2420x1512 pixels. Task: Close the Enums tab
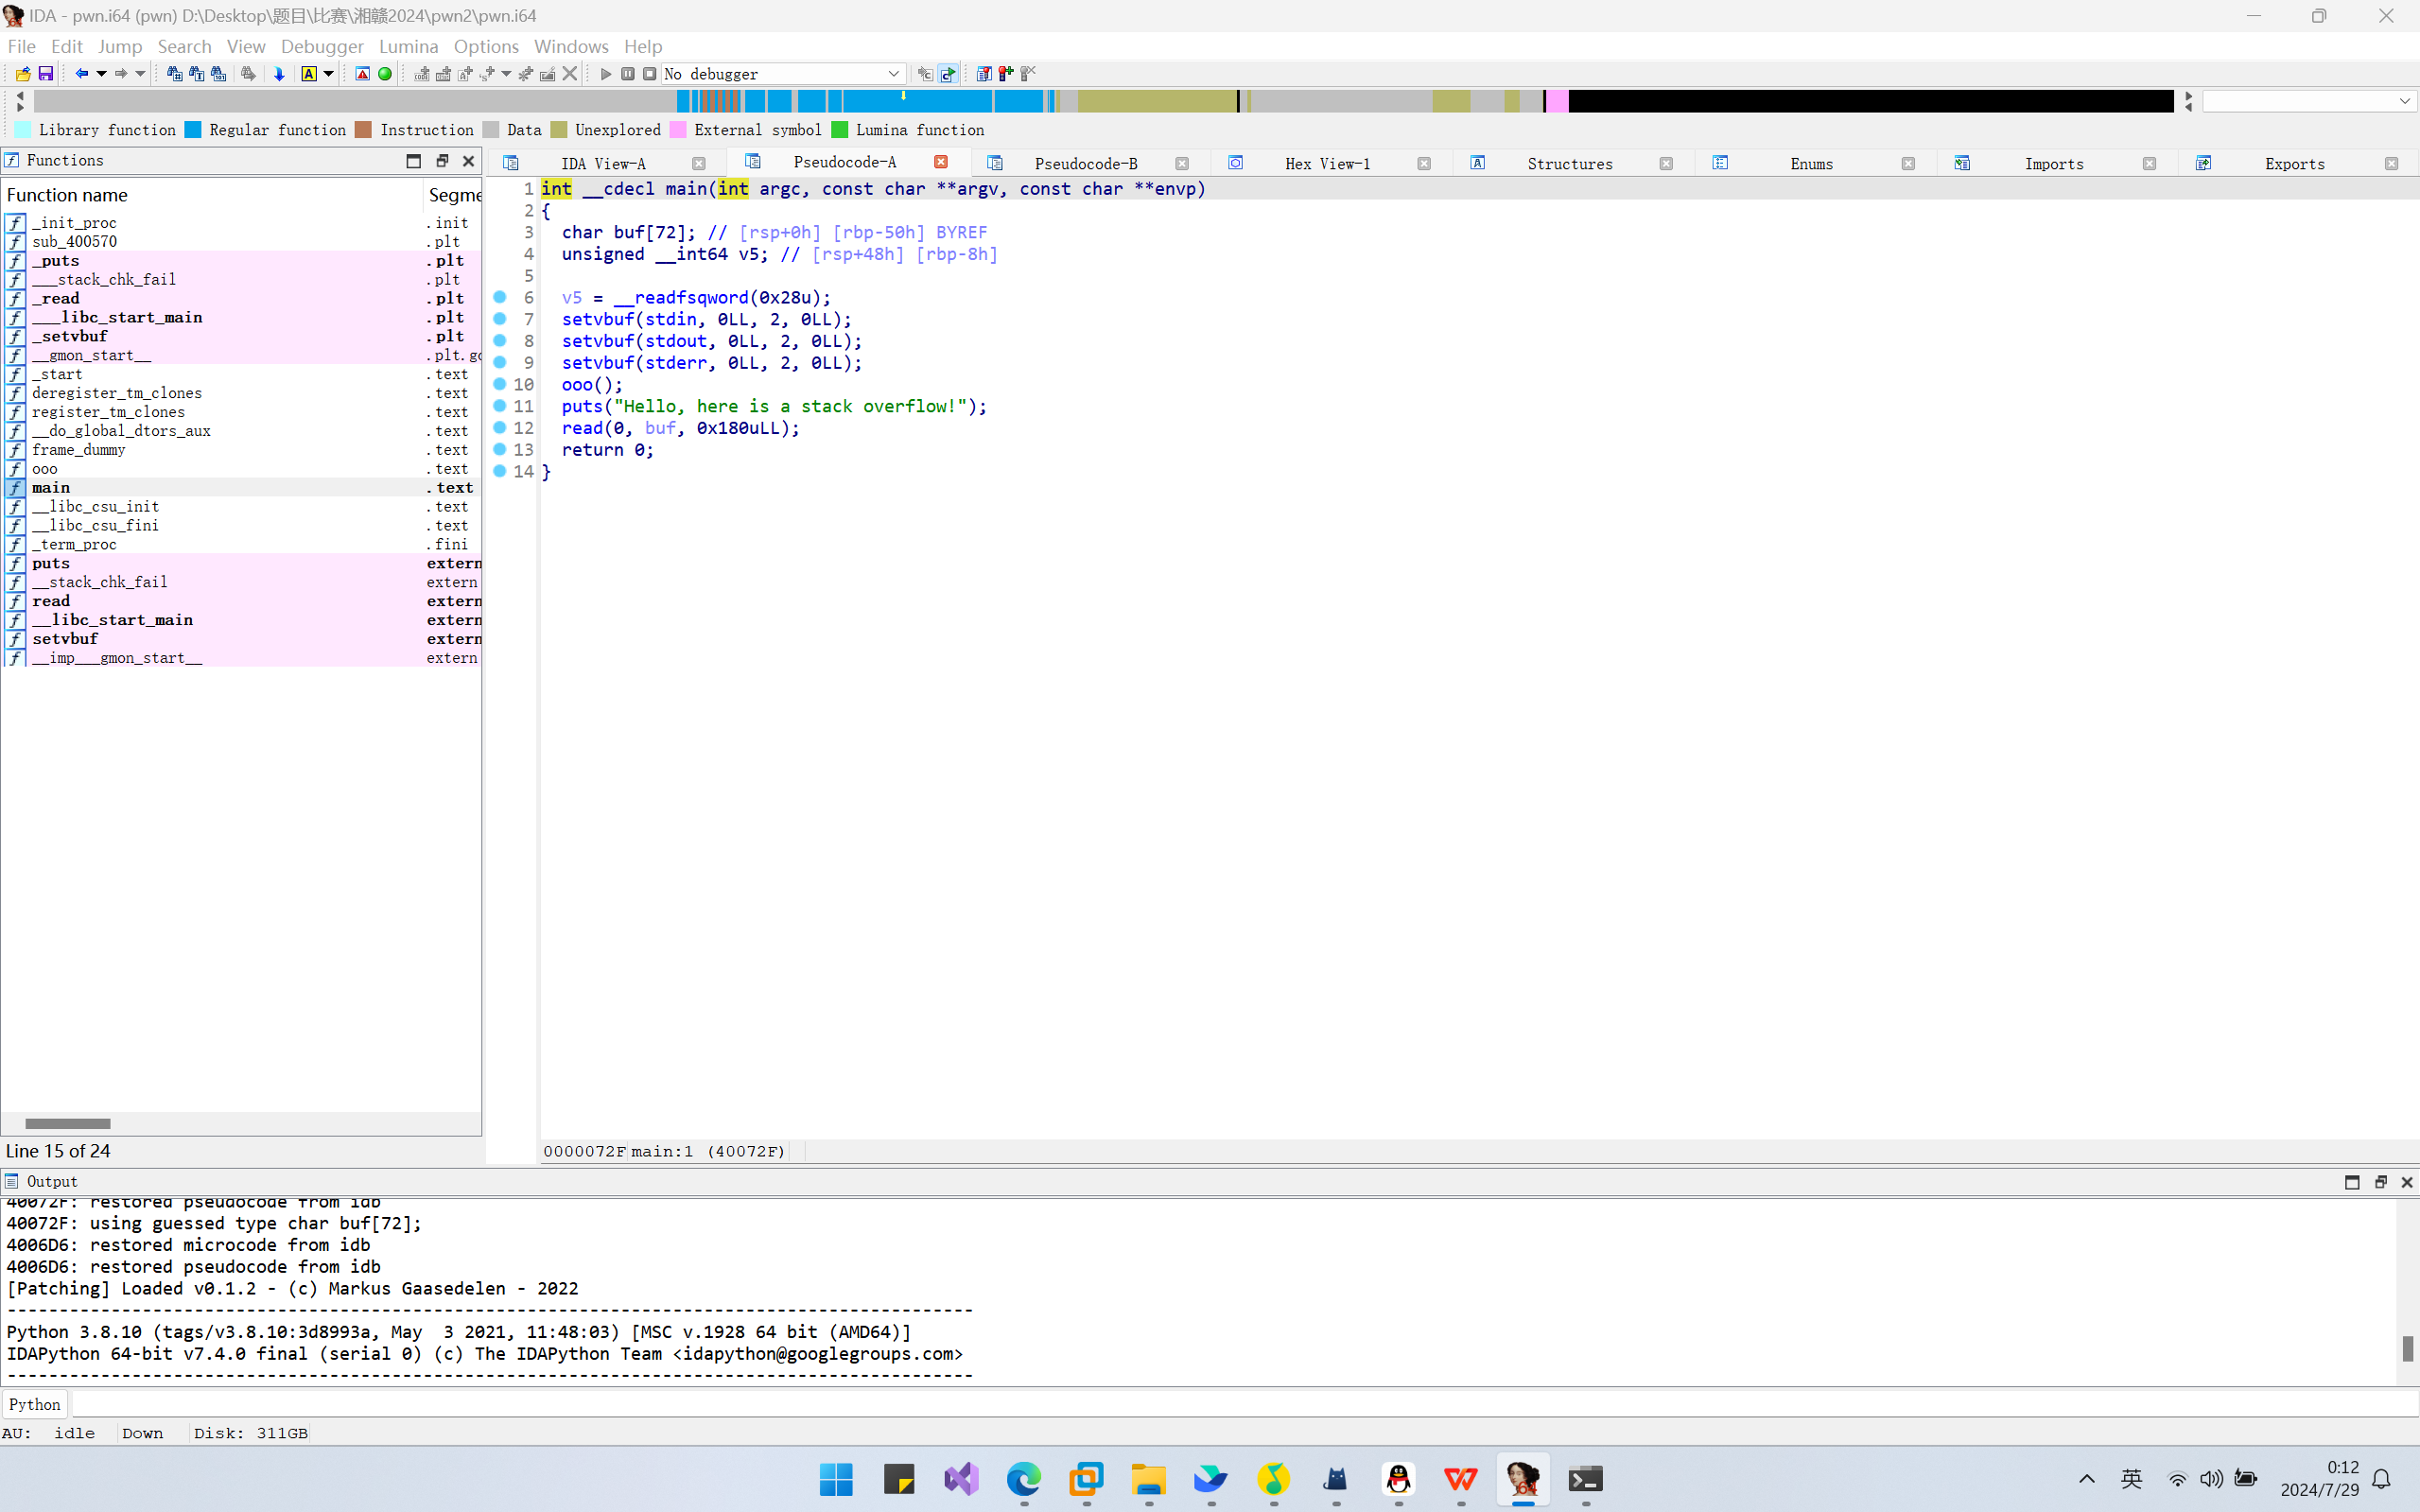tap(1908, 164)
